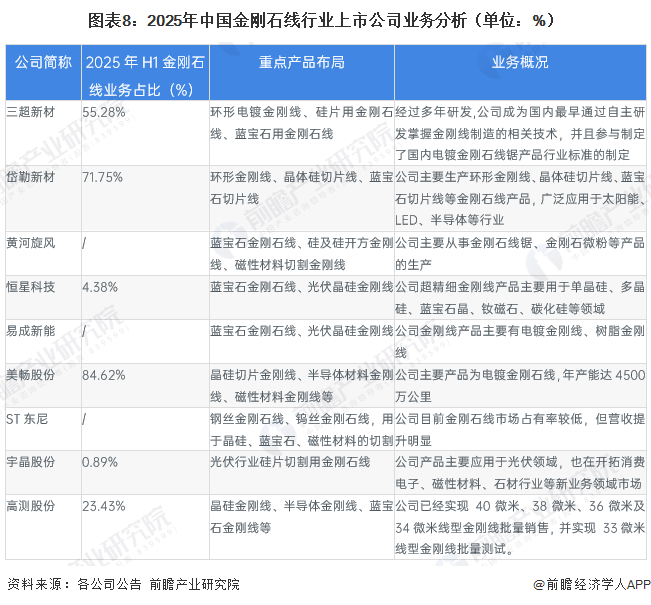
Task: Click ST 东尼 product cell '钢丝金刚石线、钨丝金刚石线'
Action: [290, 419]
